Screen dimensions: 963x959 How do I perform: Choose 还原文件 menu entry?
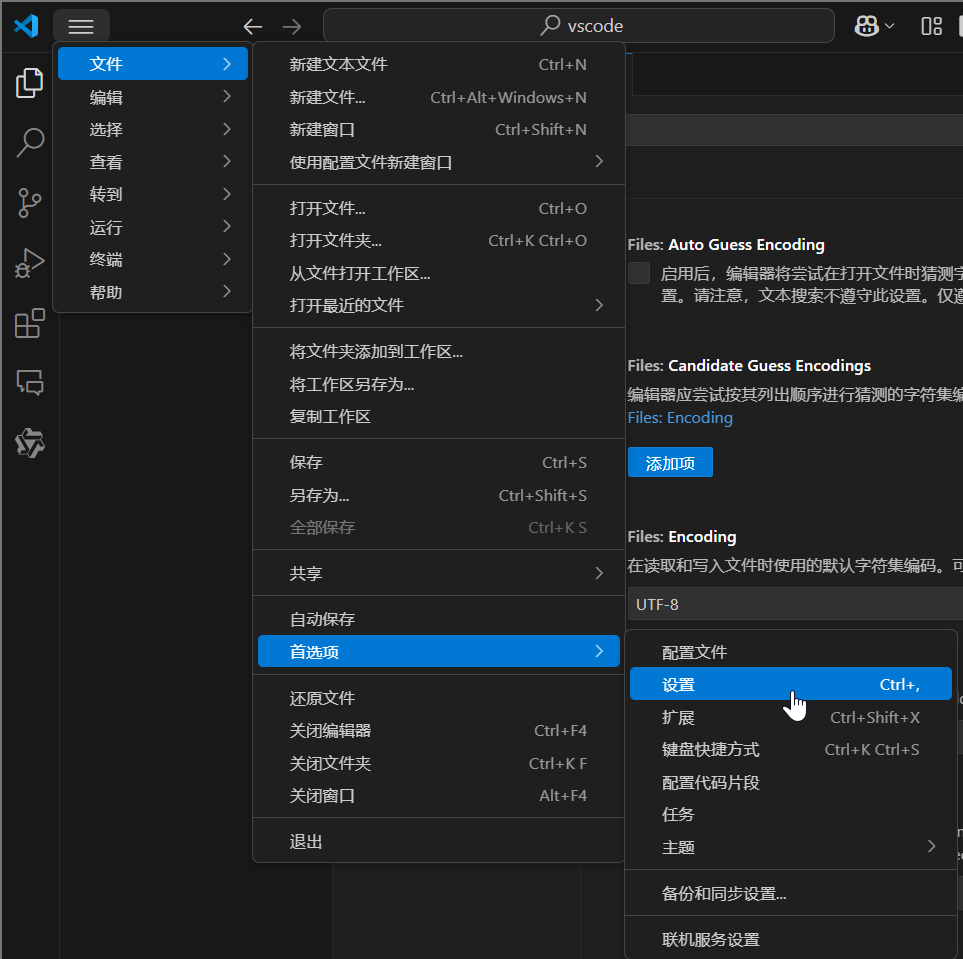[439, 698]
